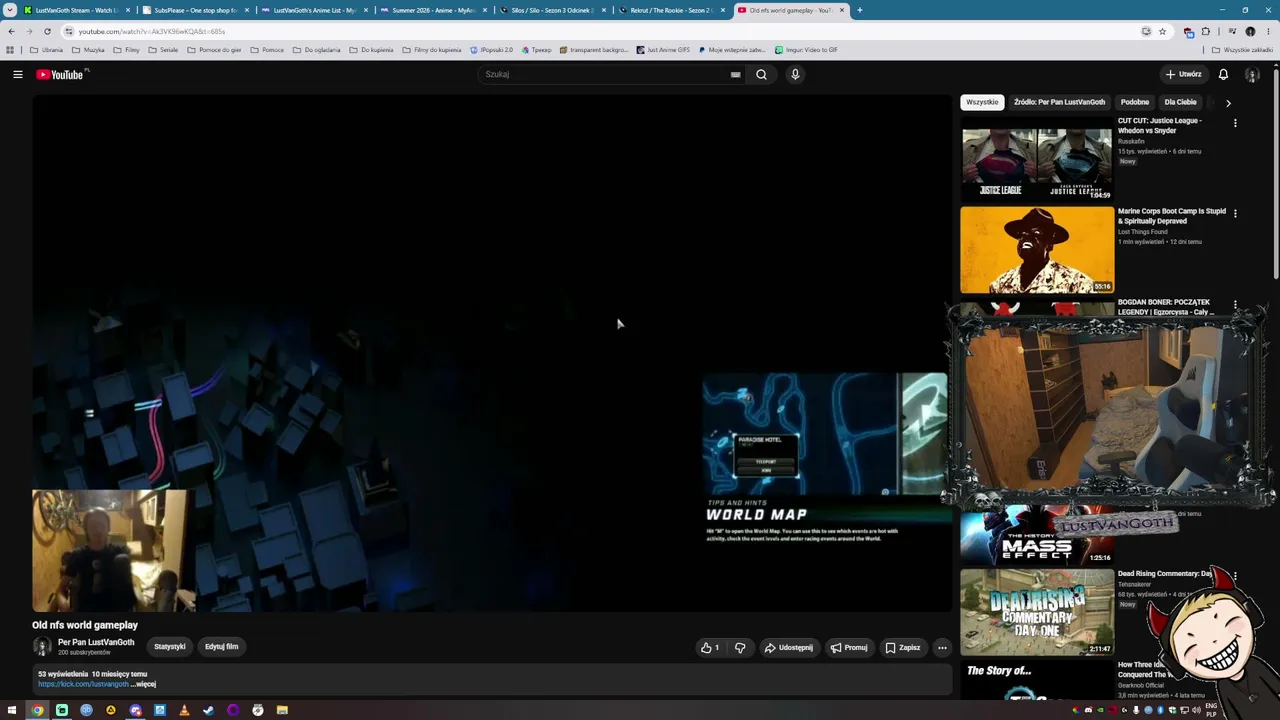Open more actions ellipsis below video

click(941, 647)
